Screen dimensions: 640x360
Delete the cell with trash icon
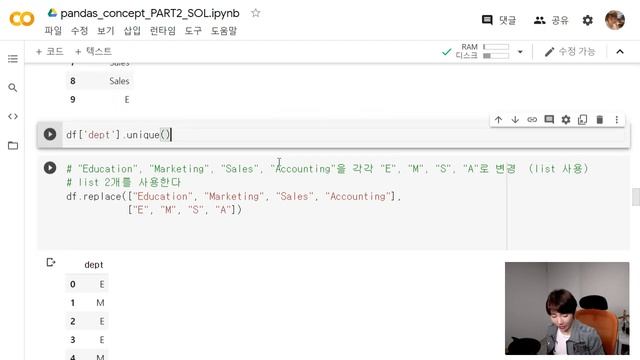[x=600, y=120]
